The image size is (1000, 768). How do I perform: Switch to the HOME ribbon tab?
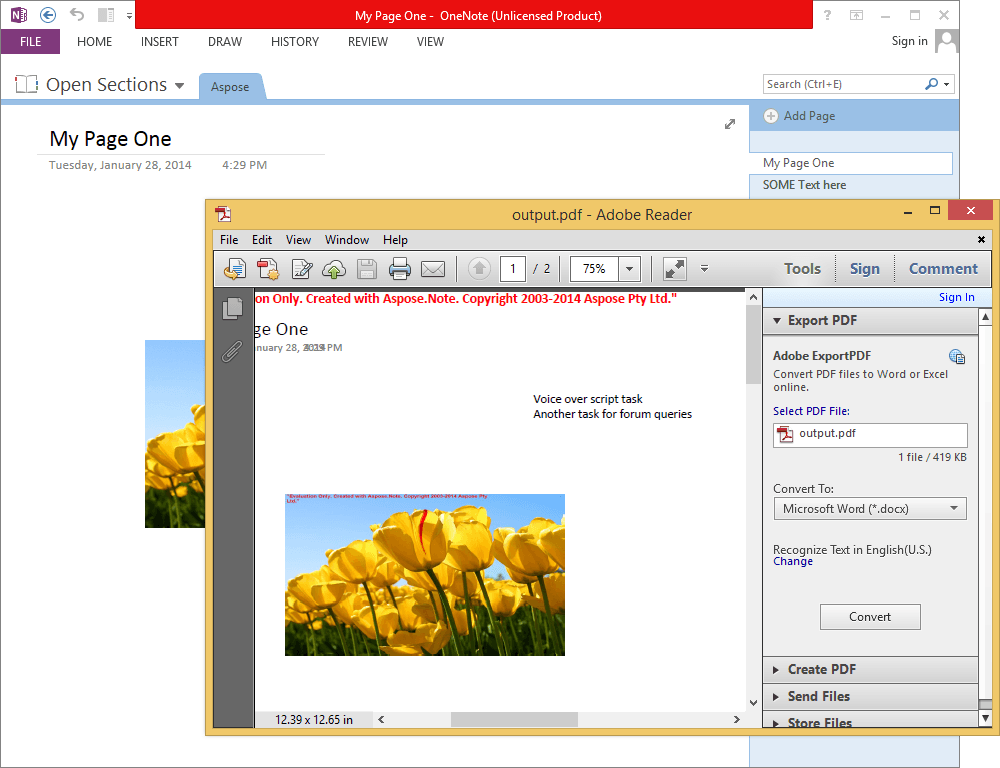[94, 41]
